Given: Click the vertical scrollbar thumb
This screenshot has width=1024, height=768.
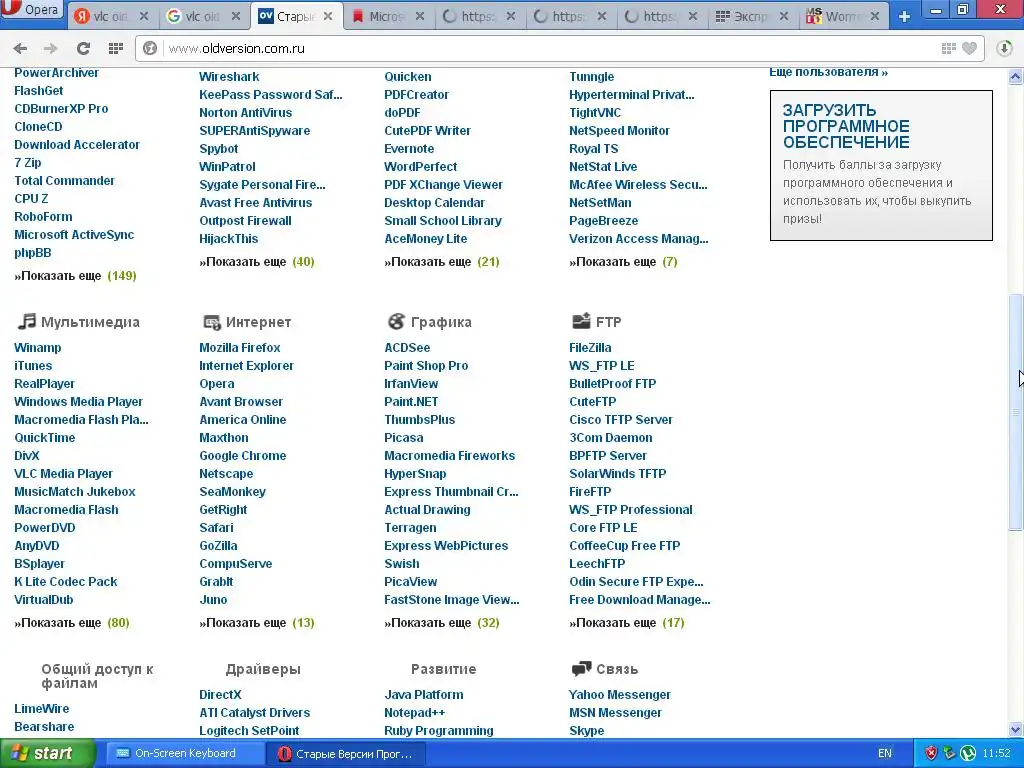Looking at the screenshot, I should (x=1016, y=412).
